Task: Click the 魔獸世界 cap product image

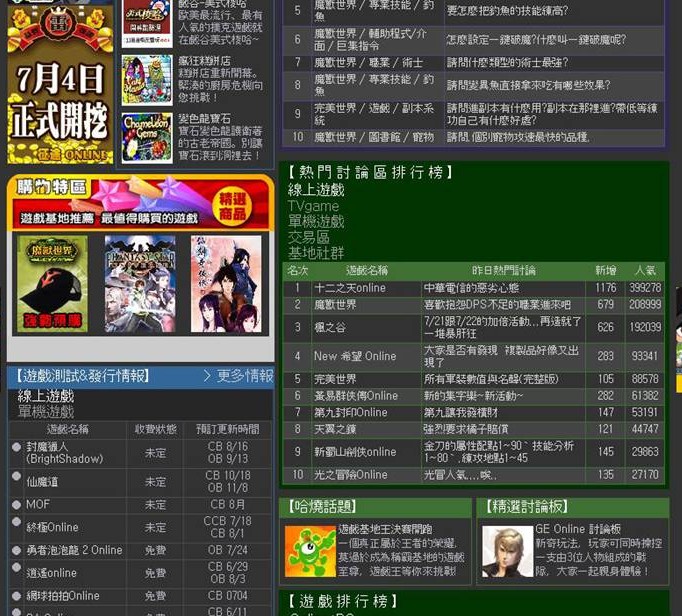Action: pos(52,284)
